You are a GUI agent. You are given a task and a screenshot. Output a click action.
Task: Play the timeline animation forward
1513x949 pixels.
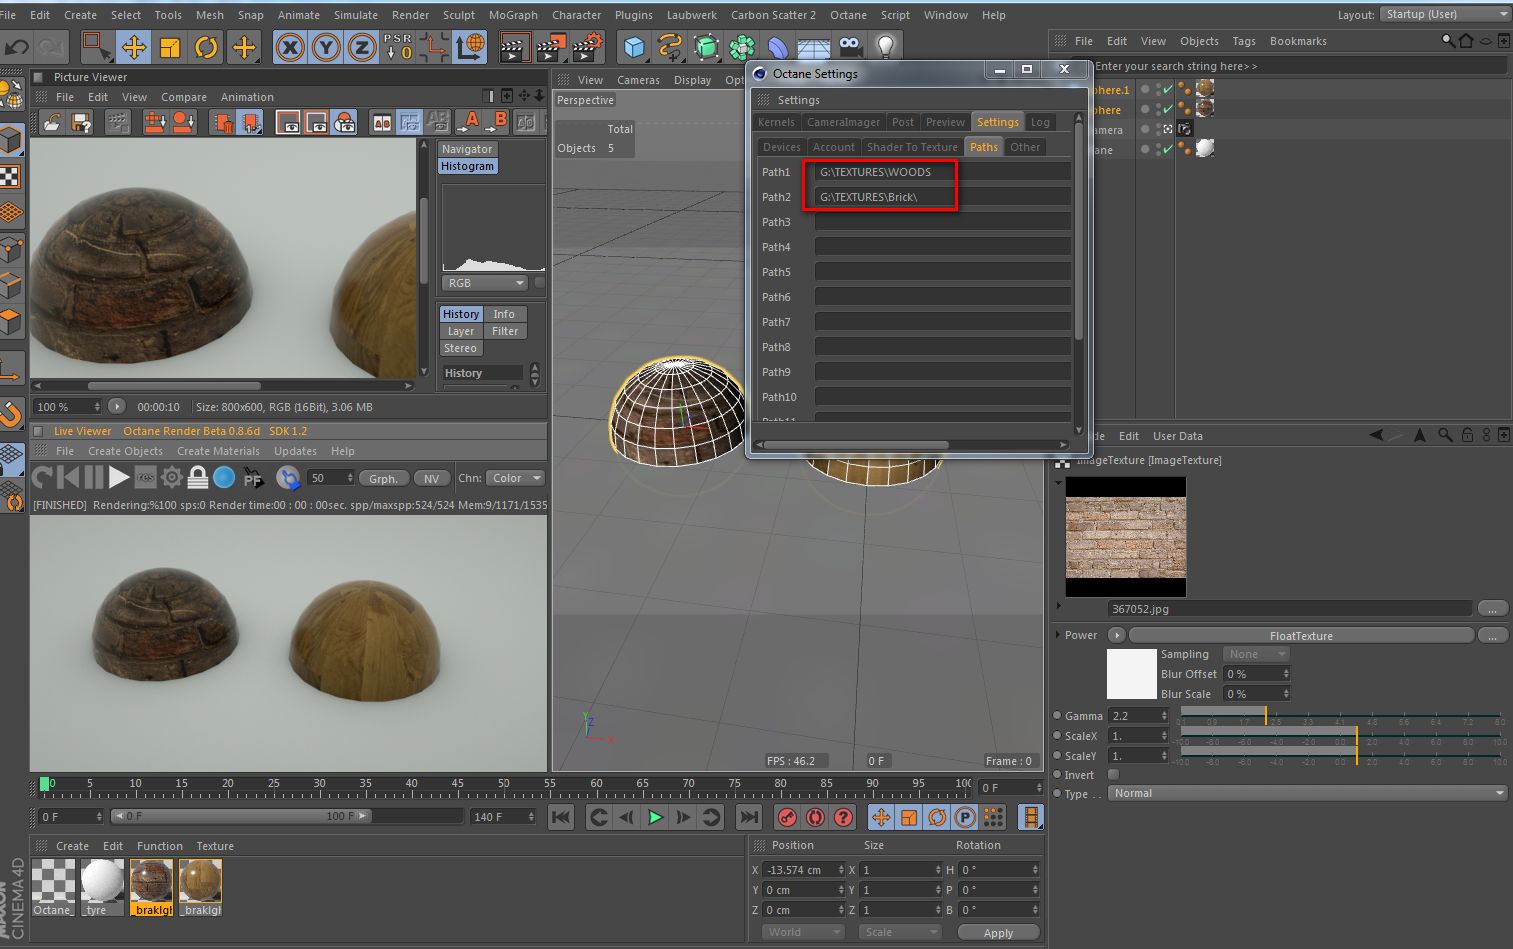655,817
